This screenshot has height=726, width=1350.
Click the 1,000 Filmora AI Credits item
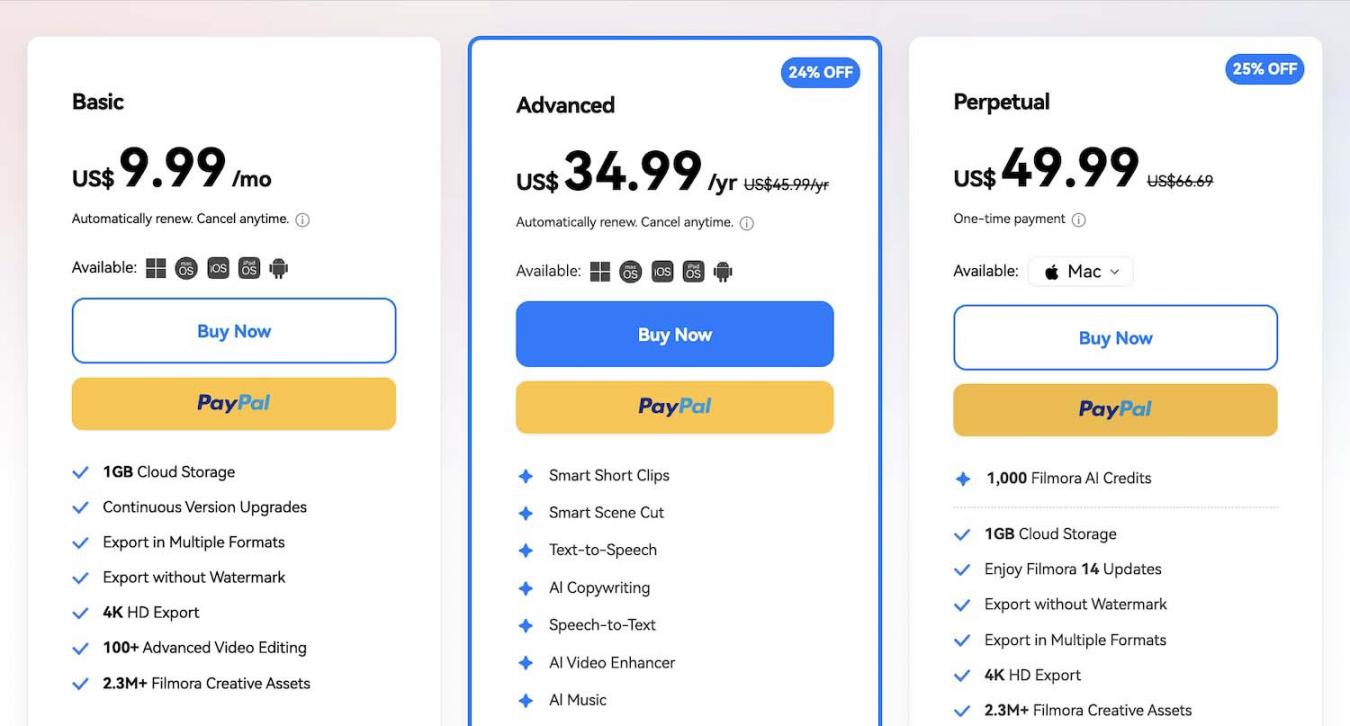tap(1068, 479)
